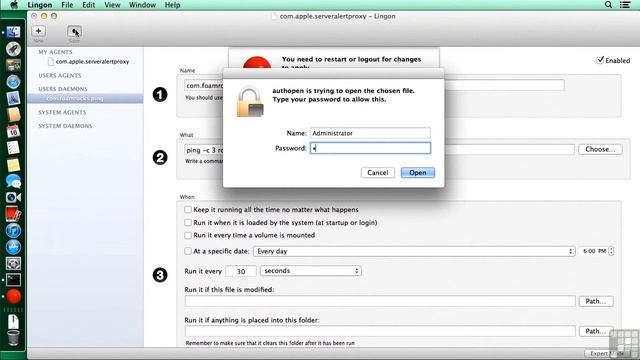
Task: Open the document stack in dock
Action: [13, 321]
